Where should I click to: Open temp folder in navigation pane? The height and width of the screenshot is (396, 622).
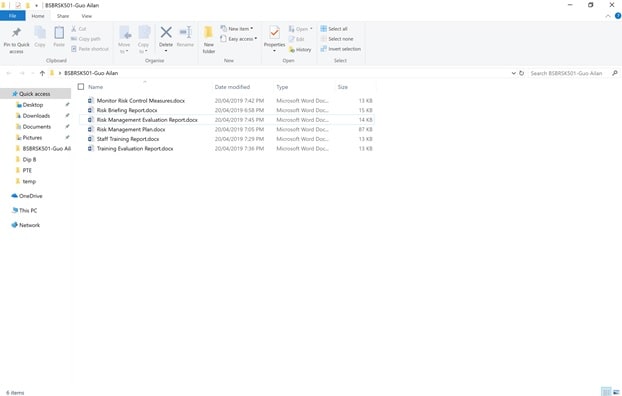pos(29,181)
